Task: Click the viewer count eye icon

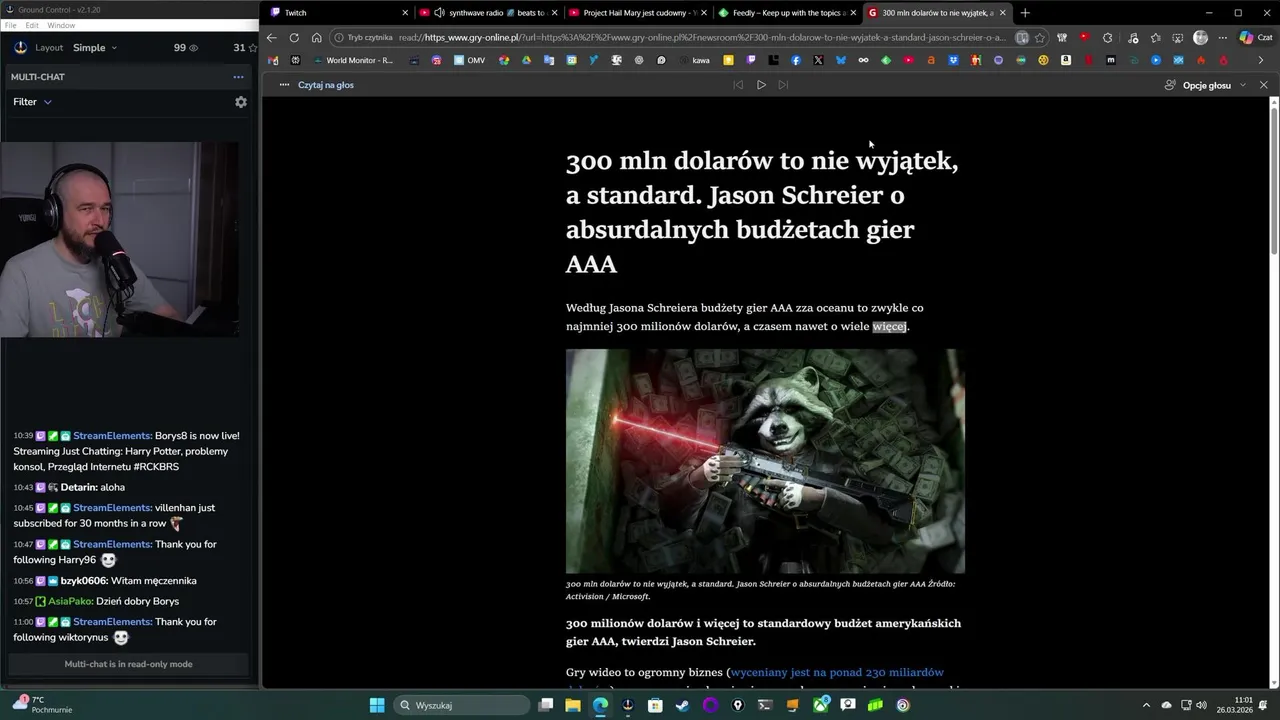Action: [x=194, y=48]
